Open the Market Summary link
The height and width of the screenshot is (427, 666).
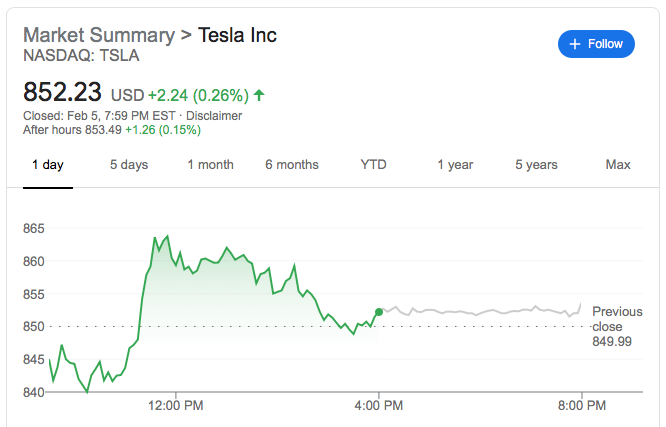(98, 35)
